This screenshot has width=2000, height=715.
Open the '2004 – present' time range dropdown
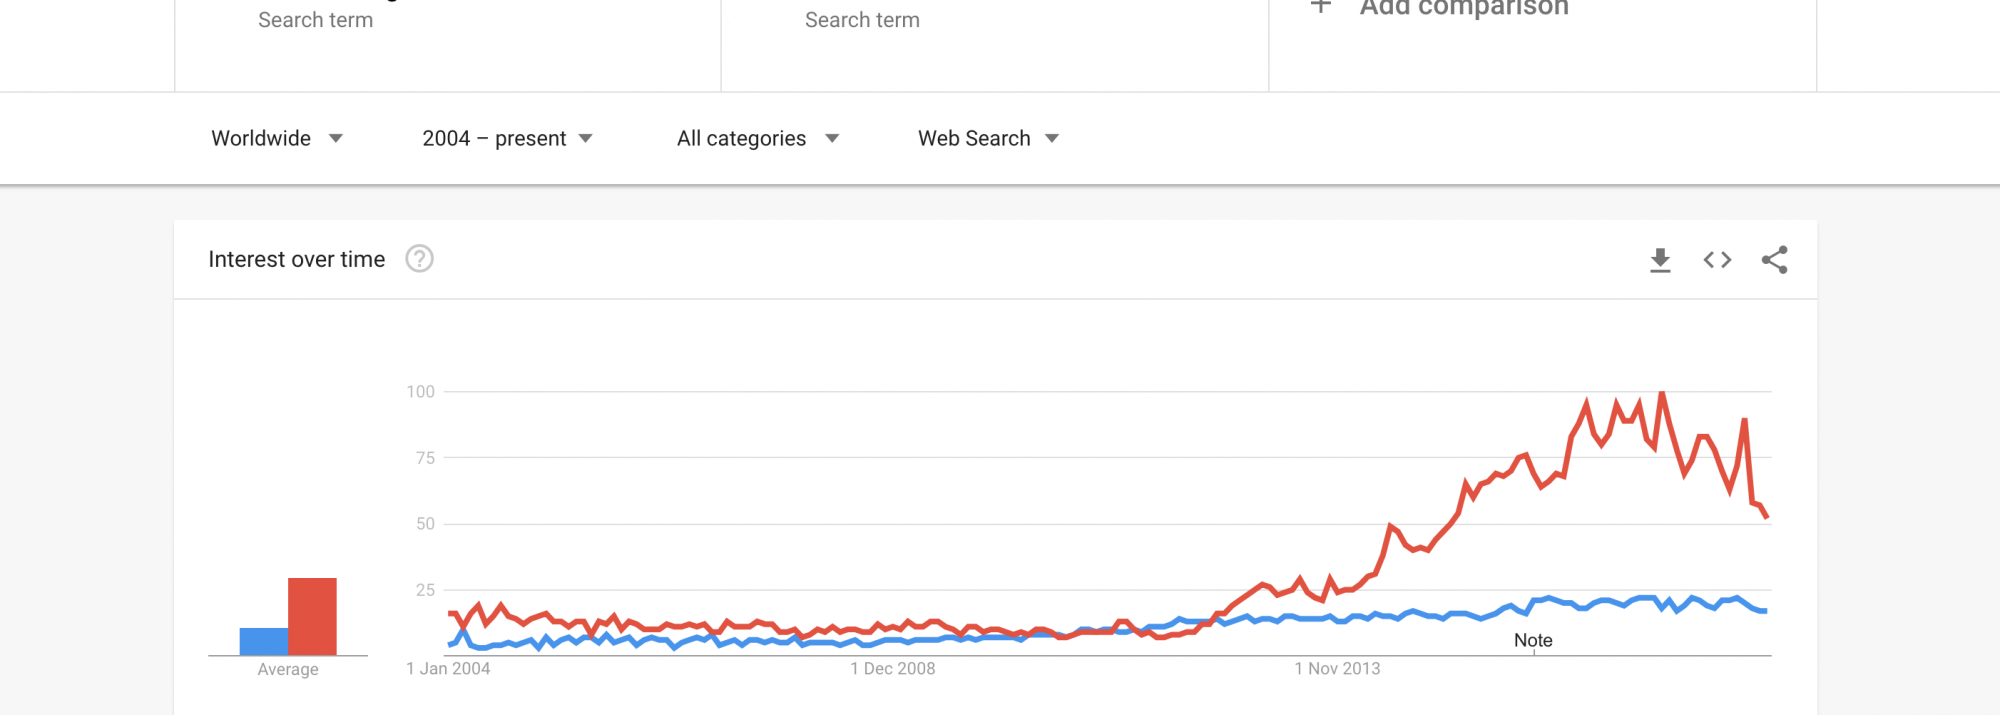click(507, 138)
